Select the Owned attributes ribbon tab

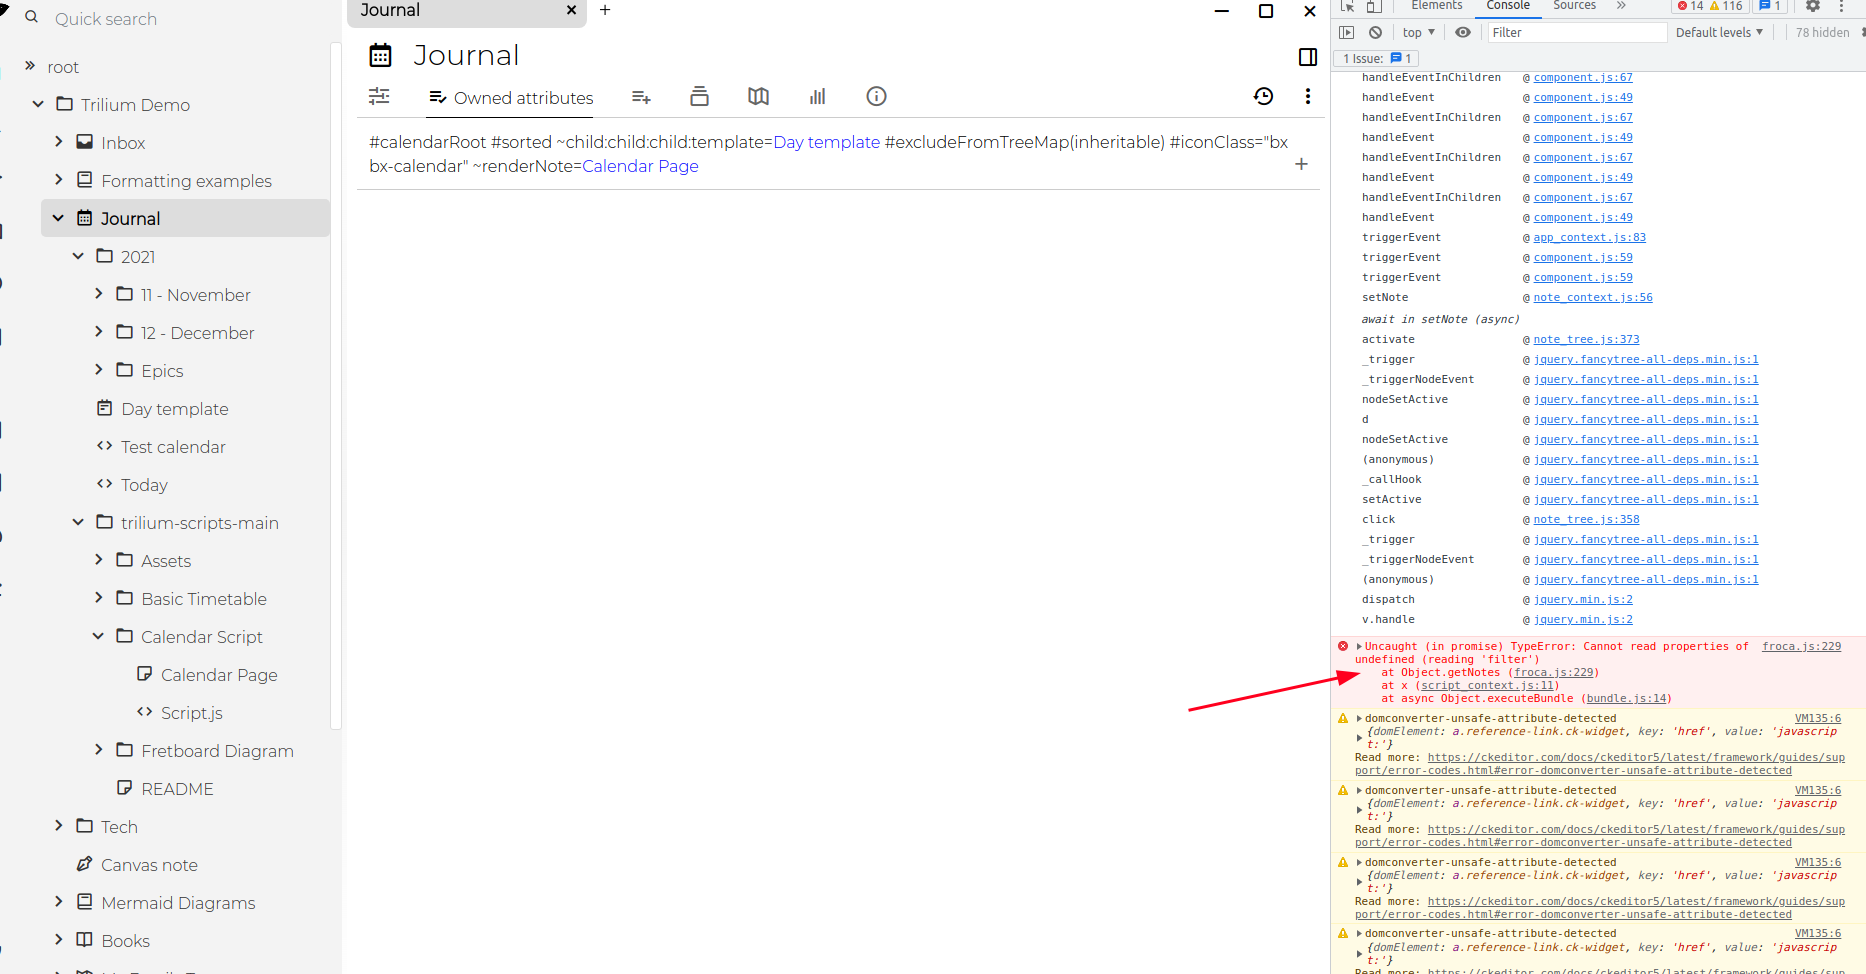pyautogui.click(x=510, y=98)
